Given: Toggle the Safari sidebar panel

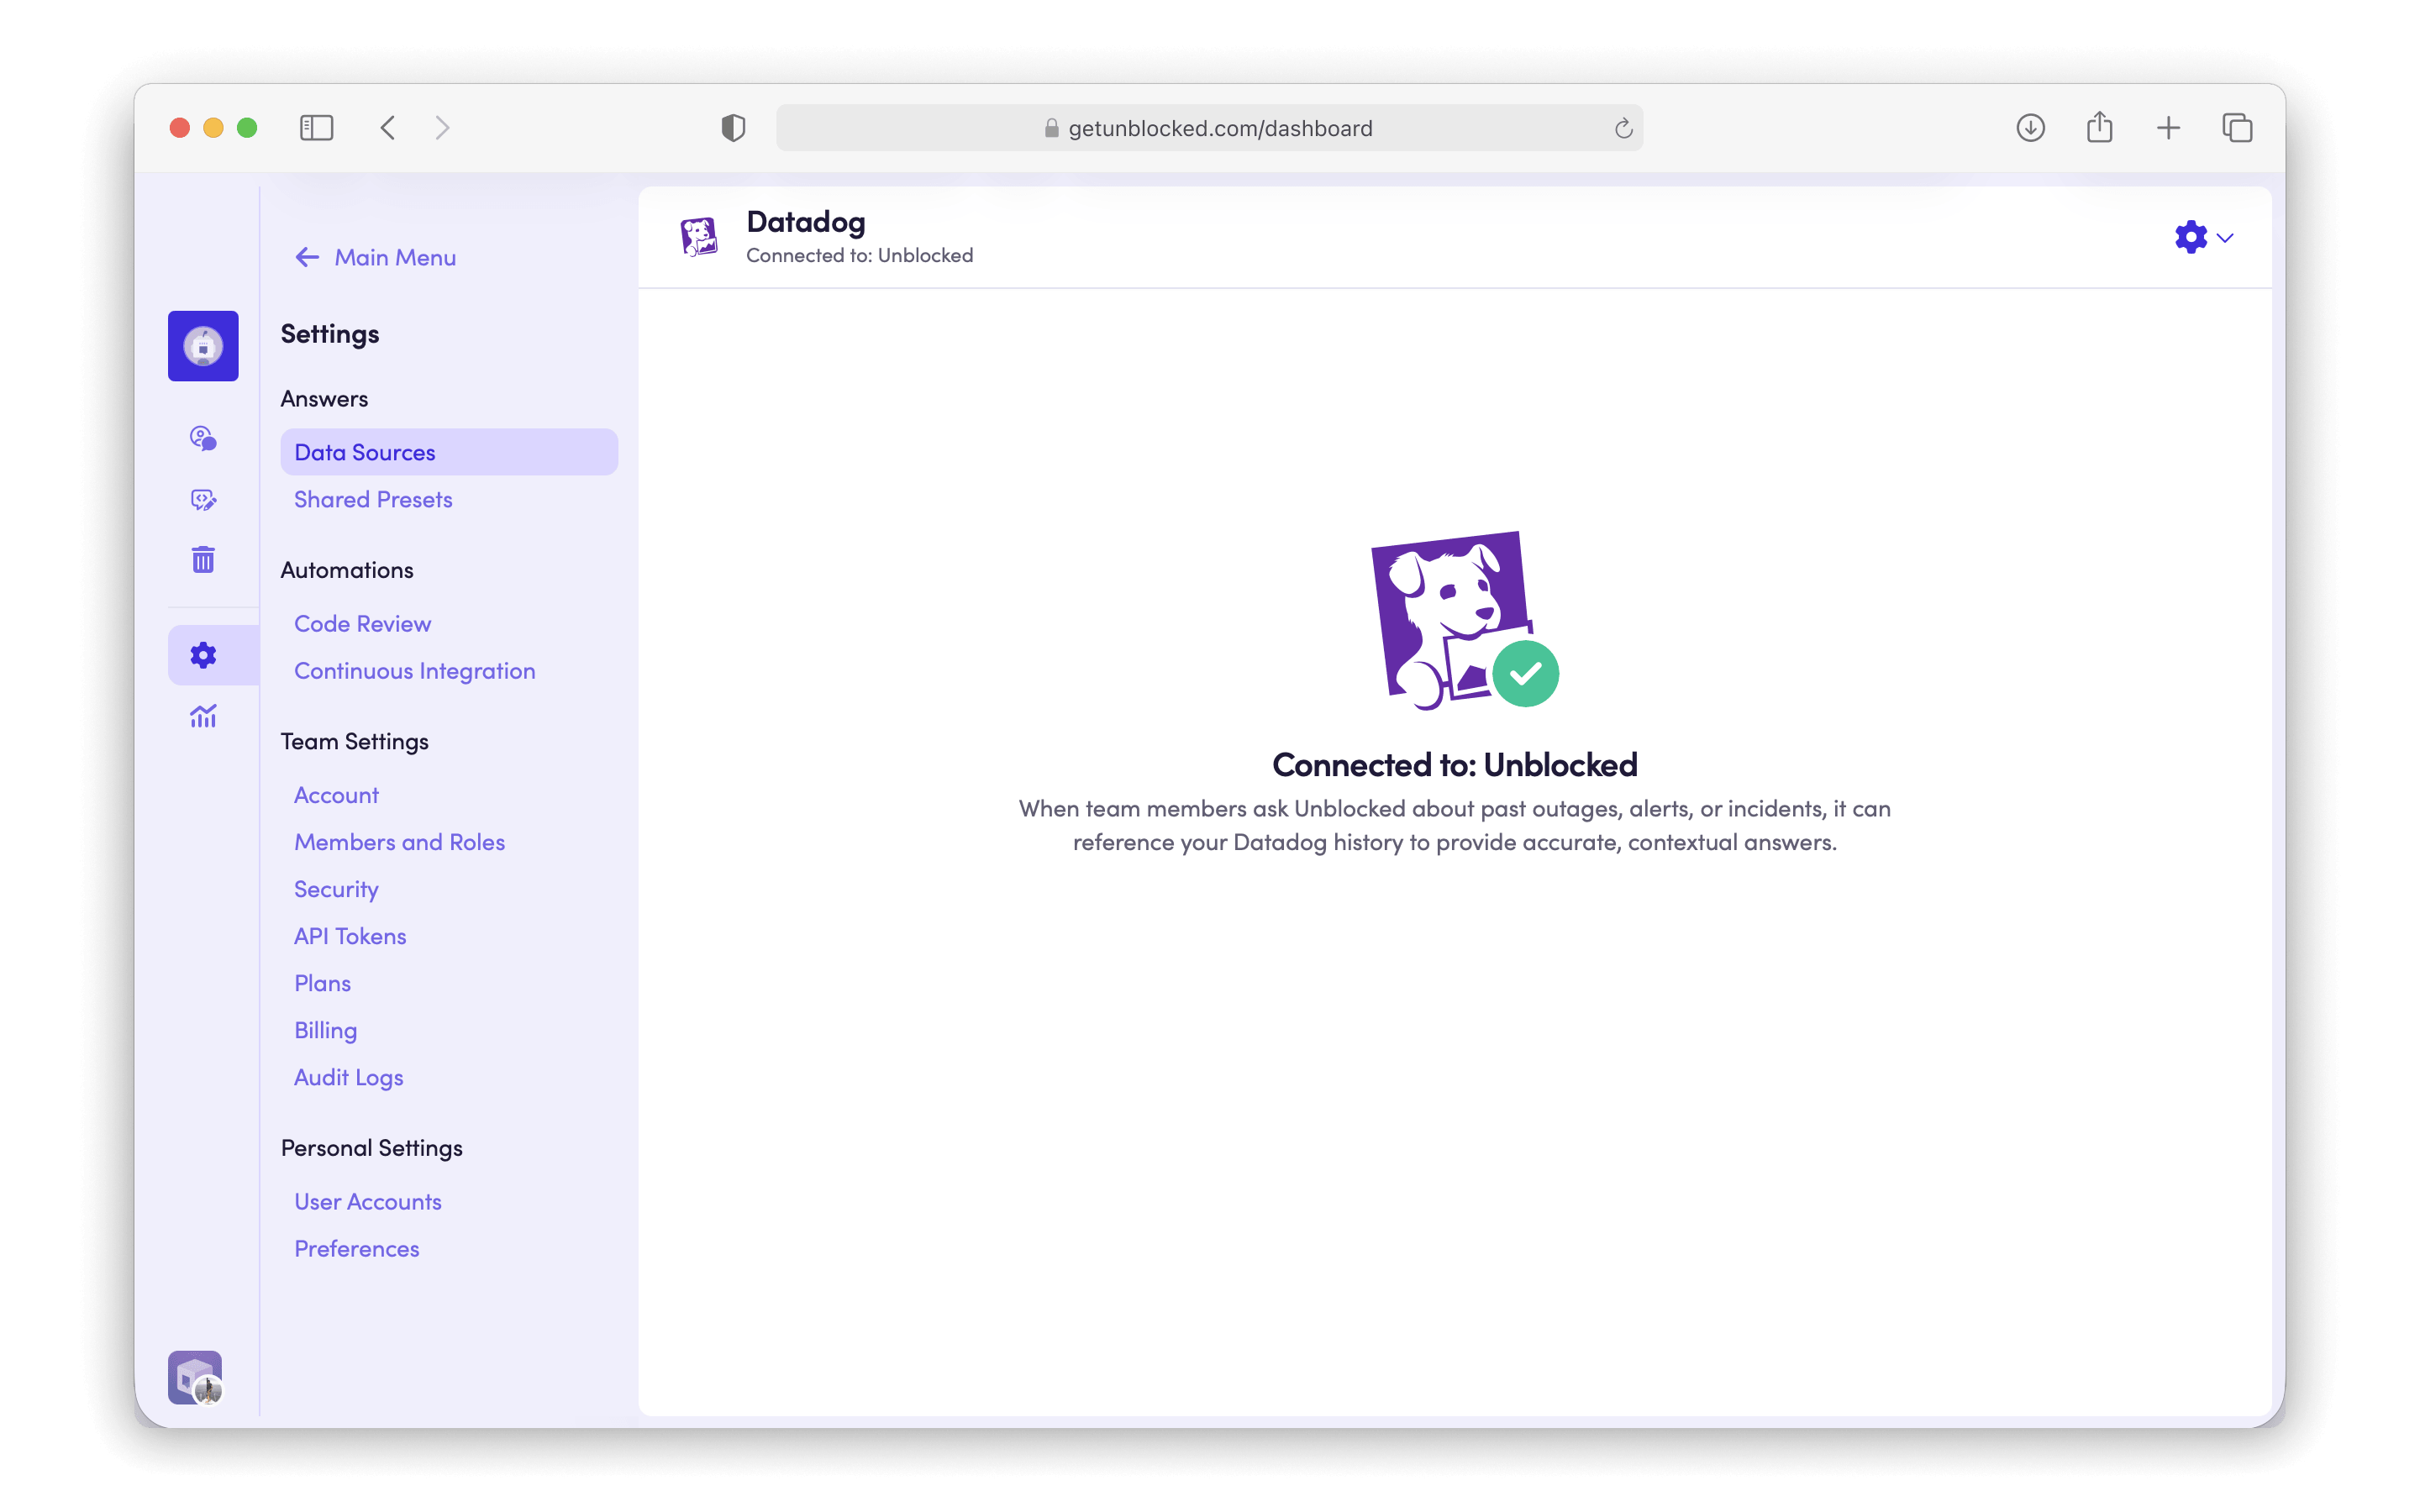Looking at the screenshot, I should 316,127.
